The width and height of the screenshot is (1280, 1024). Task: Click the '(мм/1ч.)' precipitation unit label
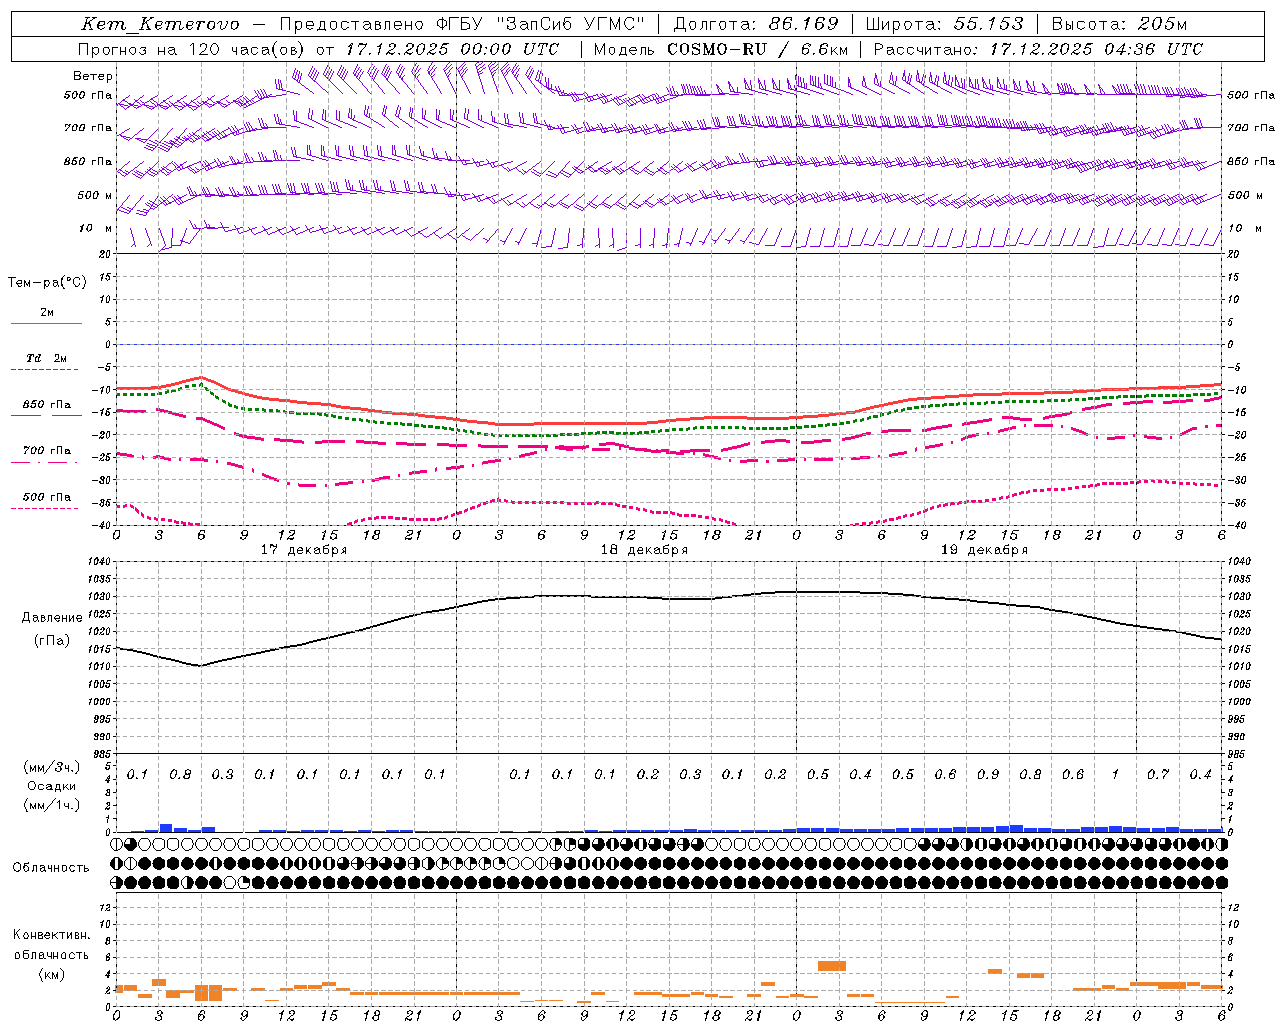coord(52,805)
